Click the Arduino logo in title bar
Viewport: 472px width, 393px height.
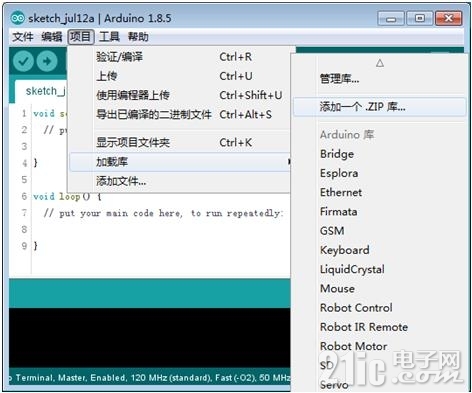17,18
